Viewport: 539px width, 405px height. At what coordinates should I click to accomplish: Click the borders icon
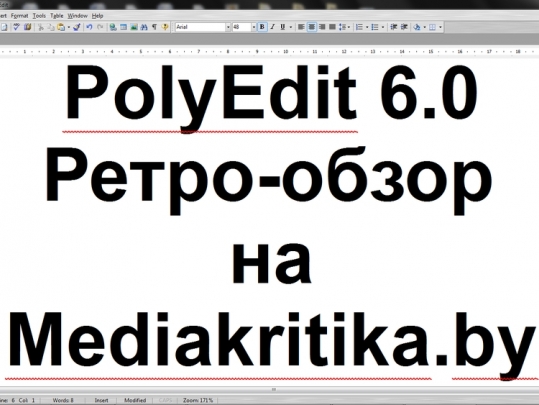tap(433, 27)
